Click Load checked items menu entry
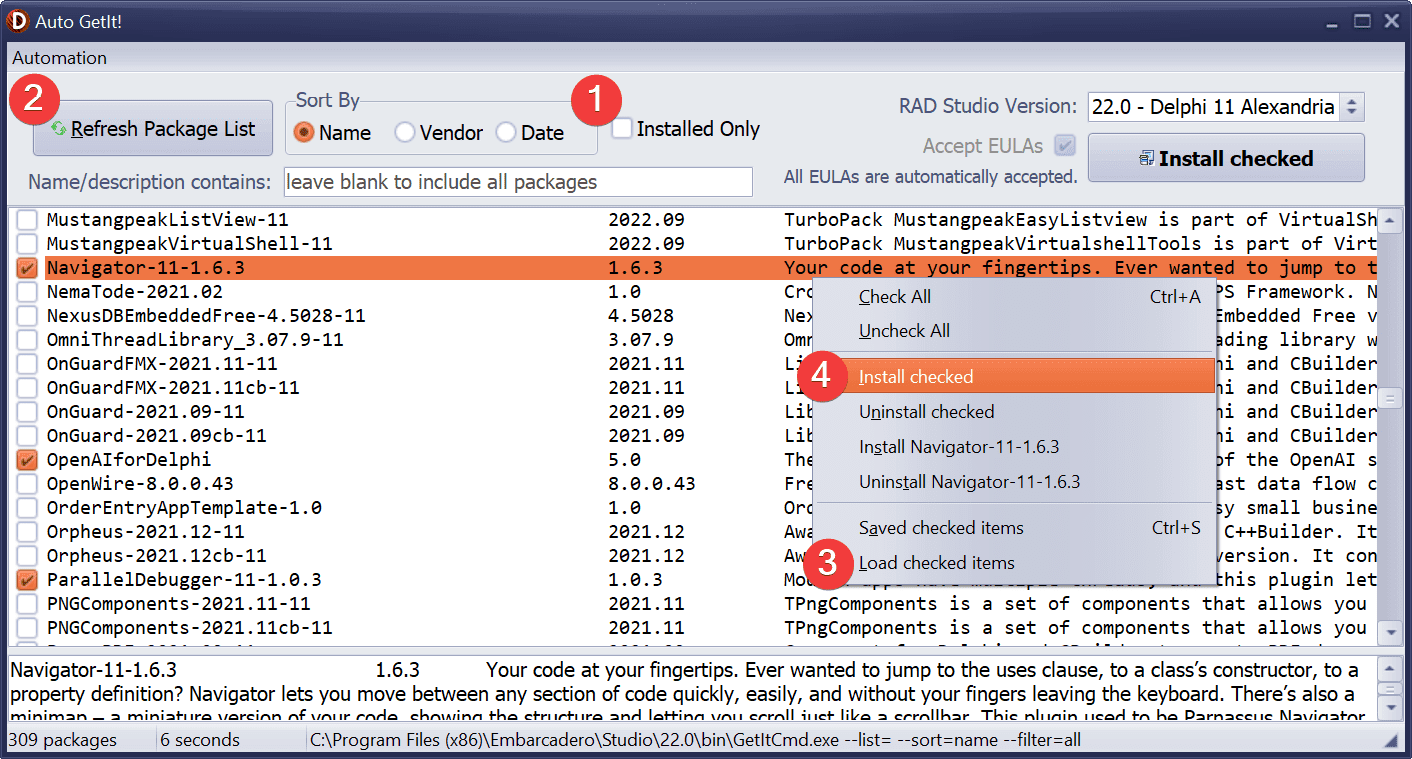This screenshot has width=1412, height=759. (1015, 563)
